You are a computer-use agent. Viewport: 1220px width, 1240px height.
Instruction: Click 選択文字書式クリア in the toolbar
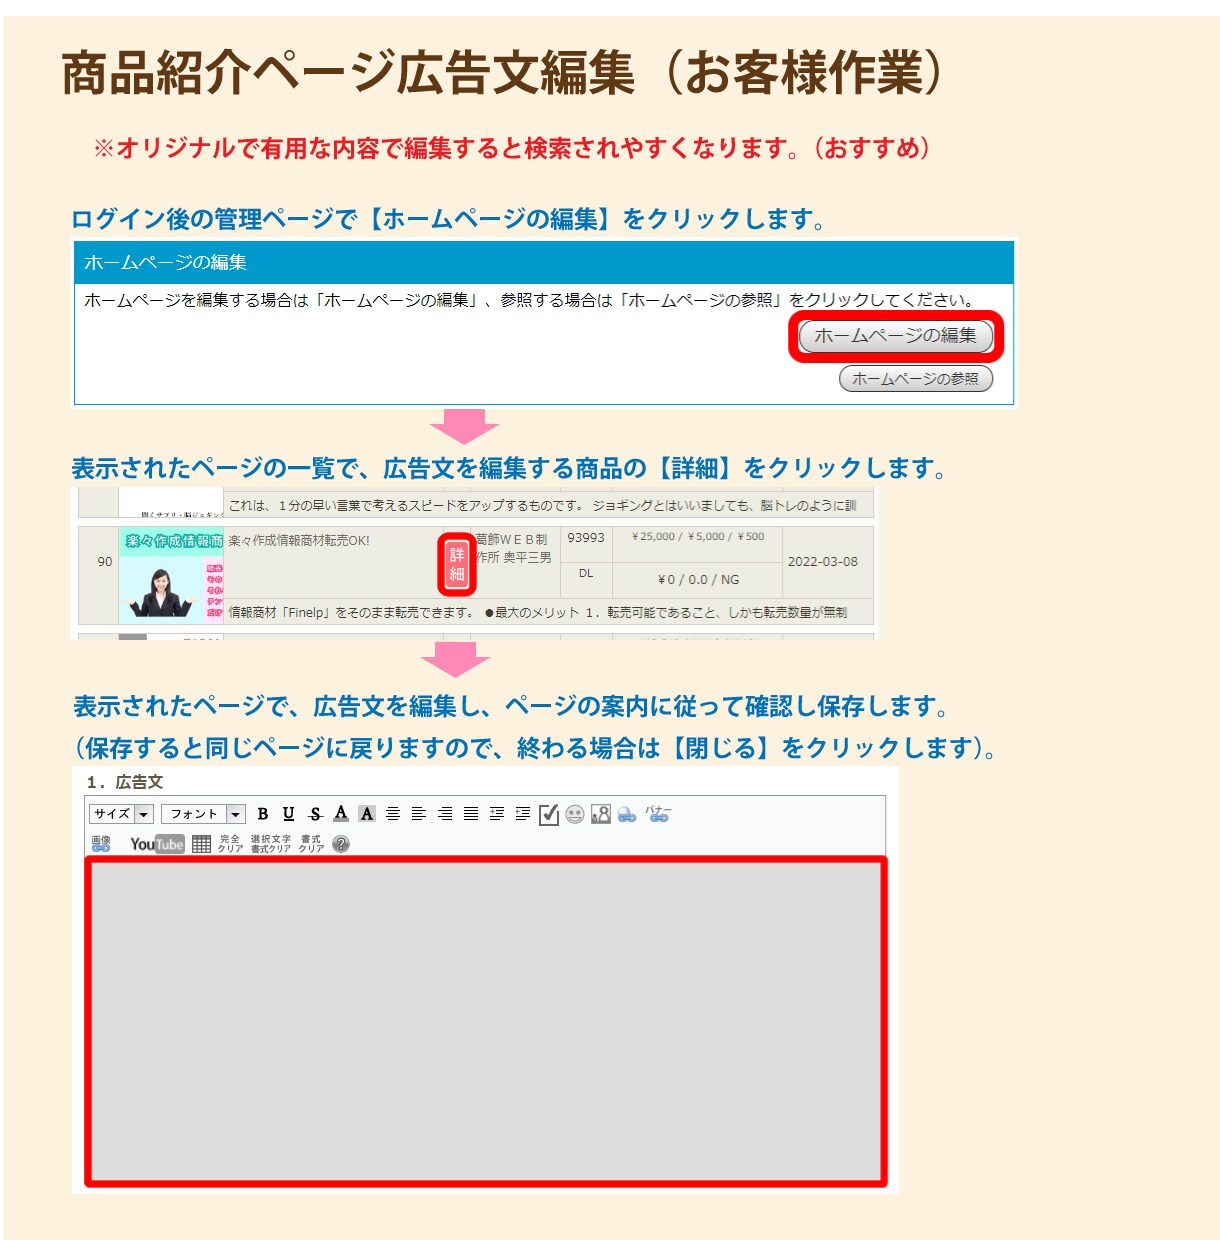pos(271,844)
